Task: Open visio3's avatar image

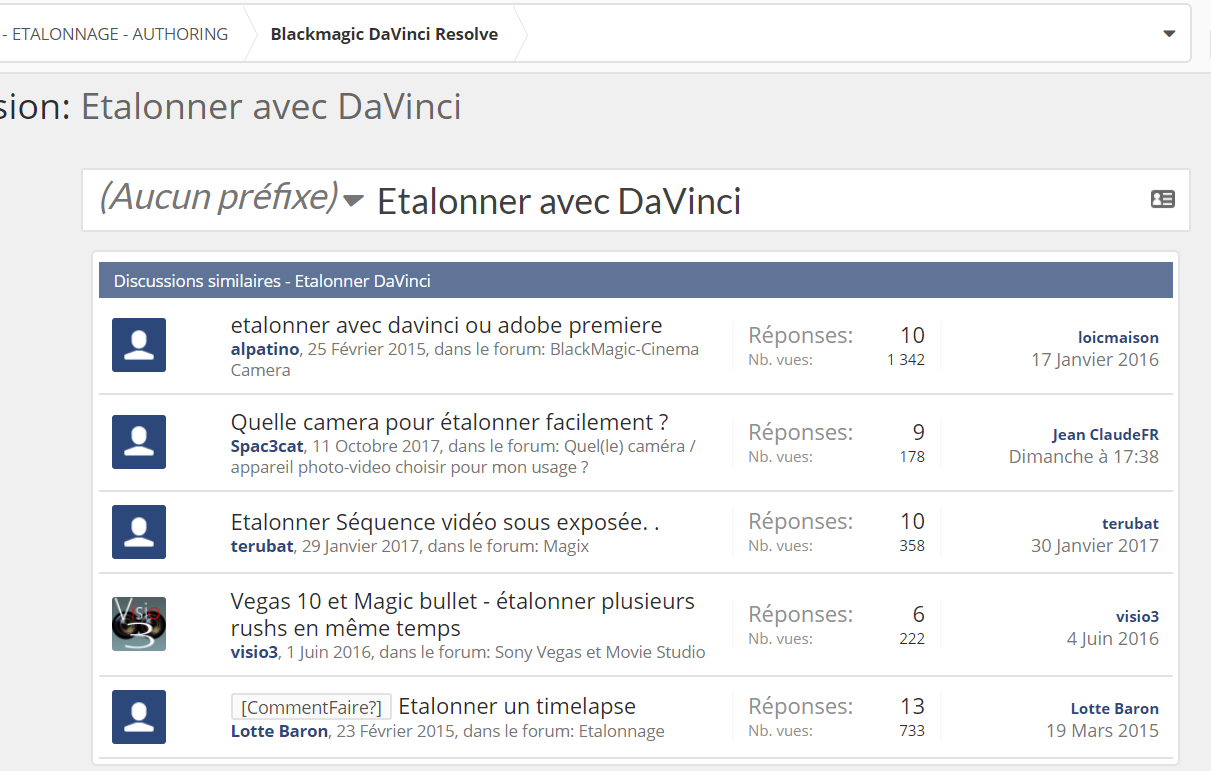Action: click(139, 624)
